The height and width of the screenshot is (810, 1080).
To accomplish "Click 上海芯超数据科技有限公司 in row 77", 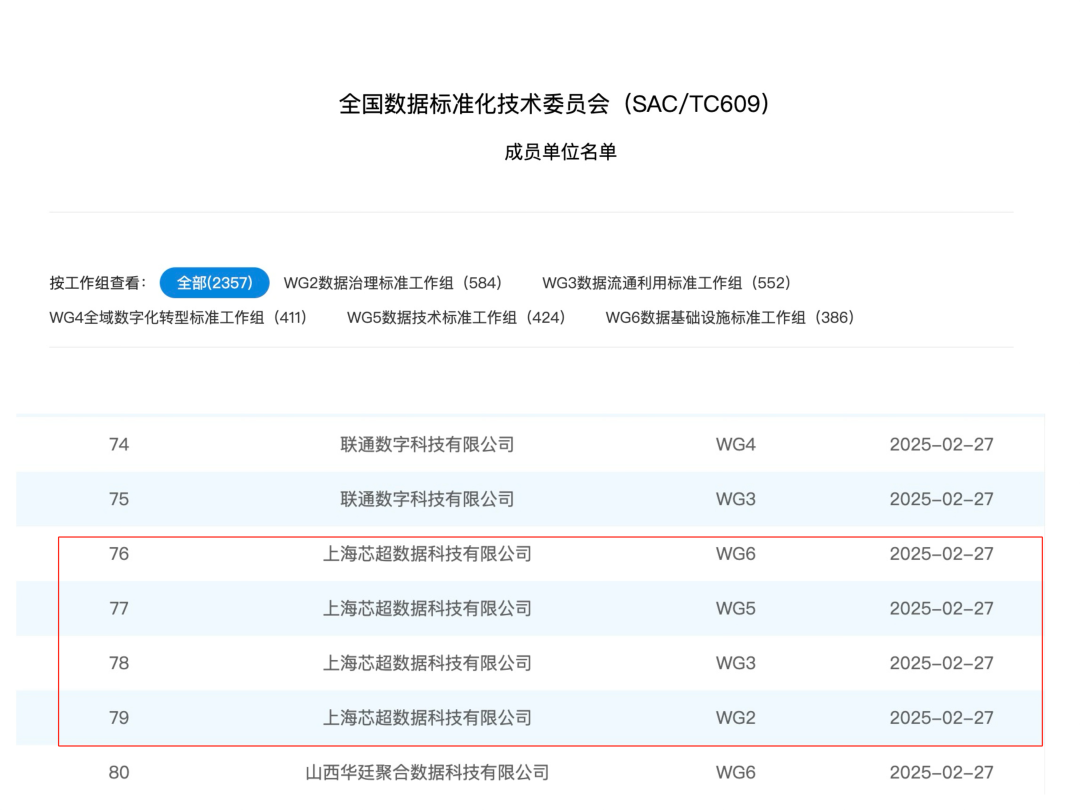I will [427, 608].
